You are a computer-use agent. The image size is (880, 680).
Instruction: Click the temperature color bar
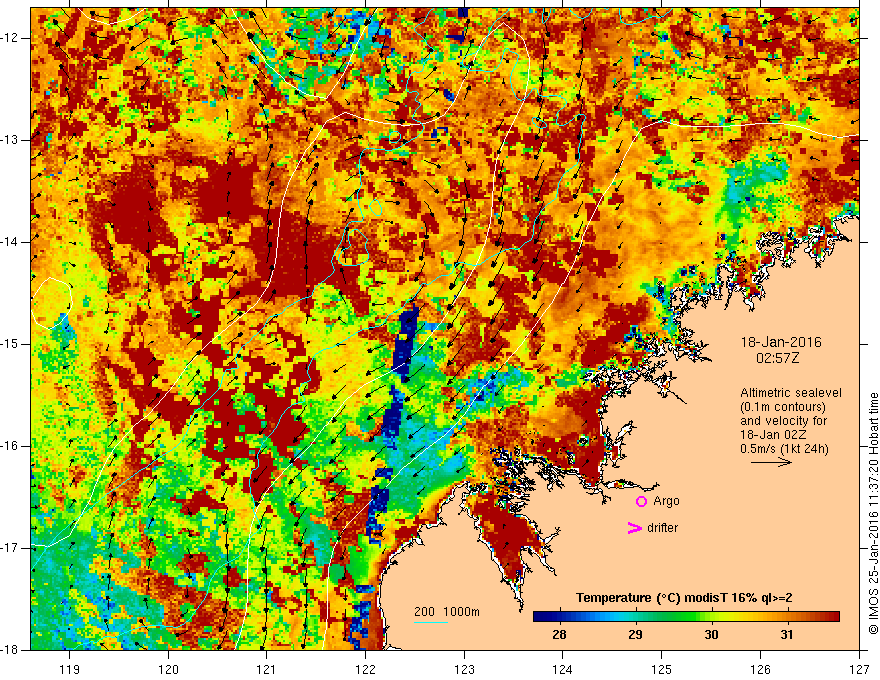[x=686, y=617]
